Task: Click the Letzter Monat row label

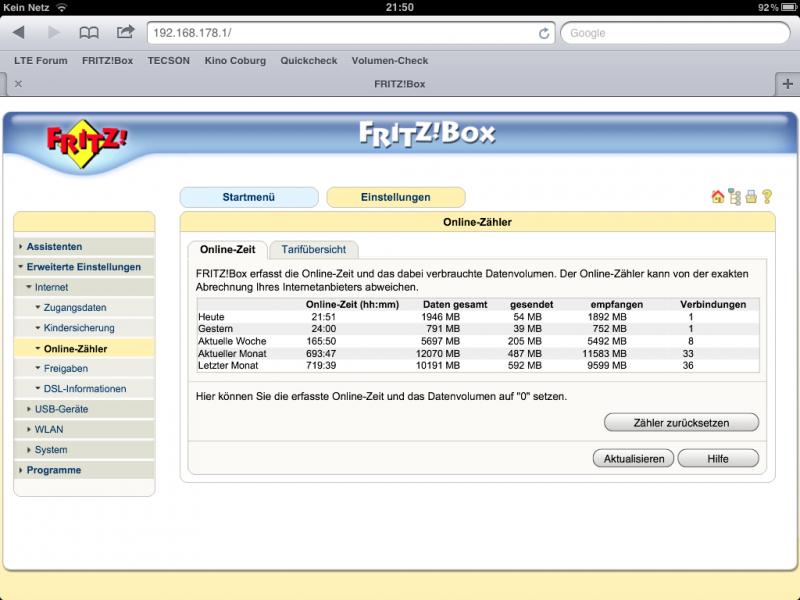Action: click(228, 366)
